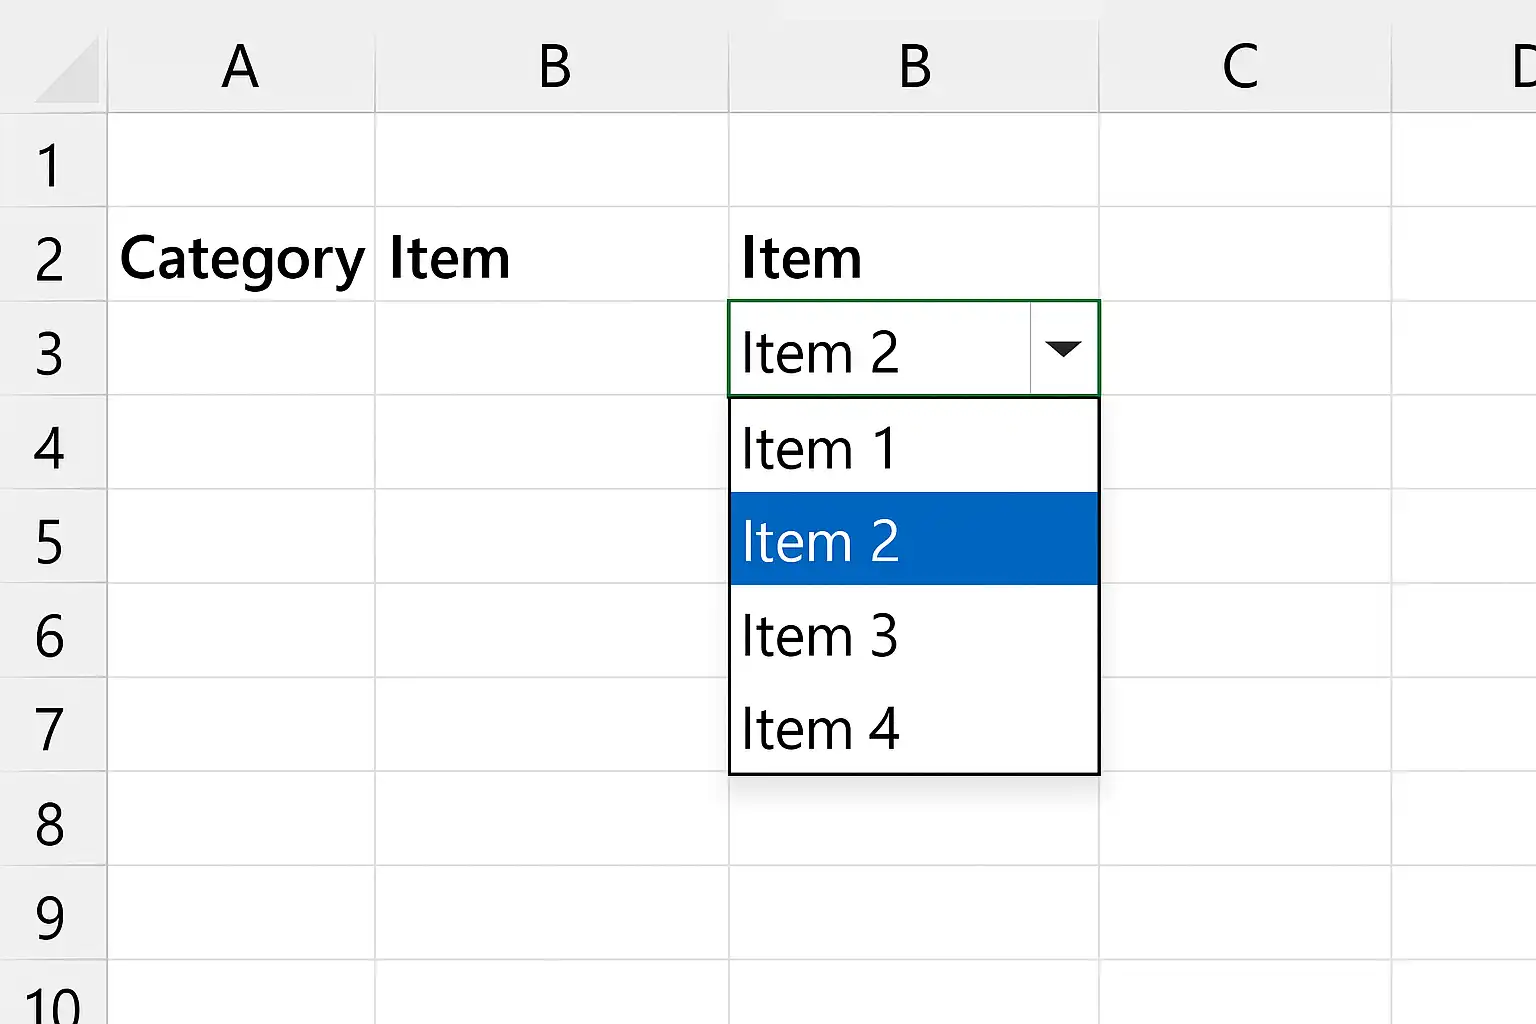Choose highlighted Item 2 in the list

(x=914, y=539)
